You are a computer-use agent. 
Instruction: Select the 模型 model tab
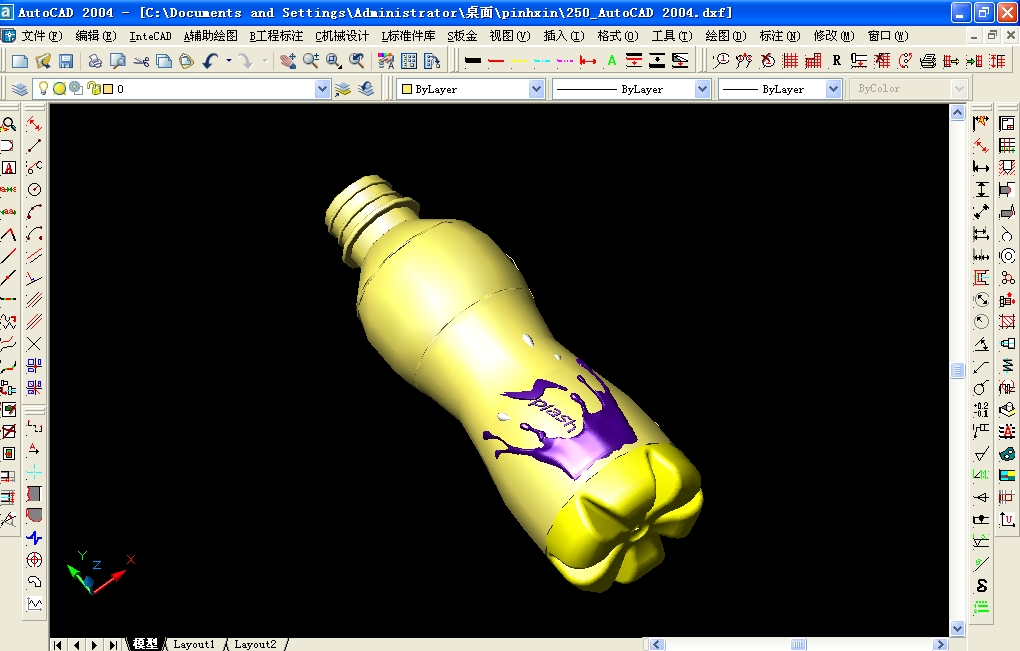tap(146, 644)
